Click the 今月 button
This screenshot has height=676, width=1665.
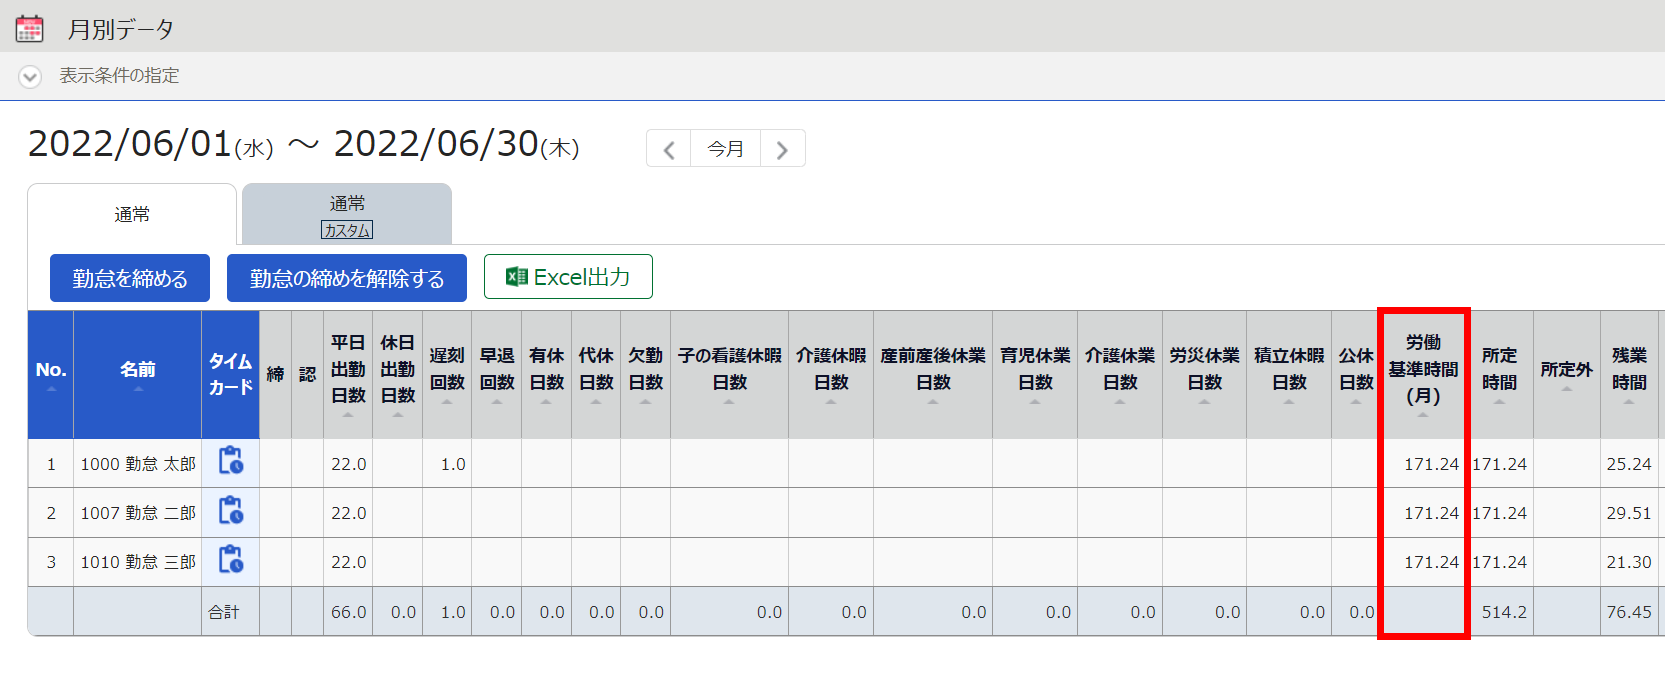pos(725,149)
